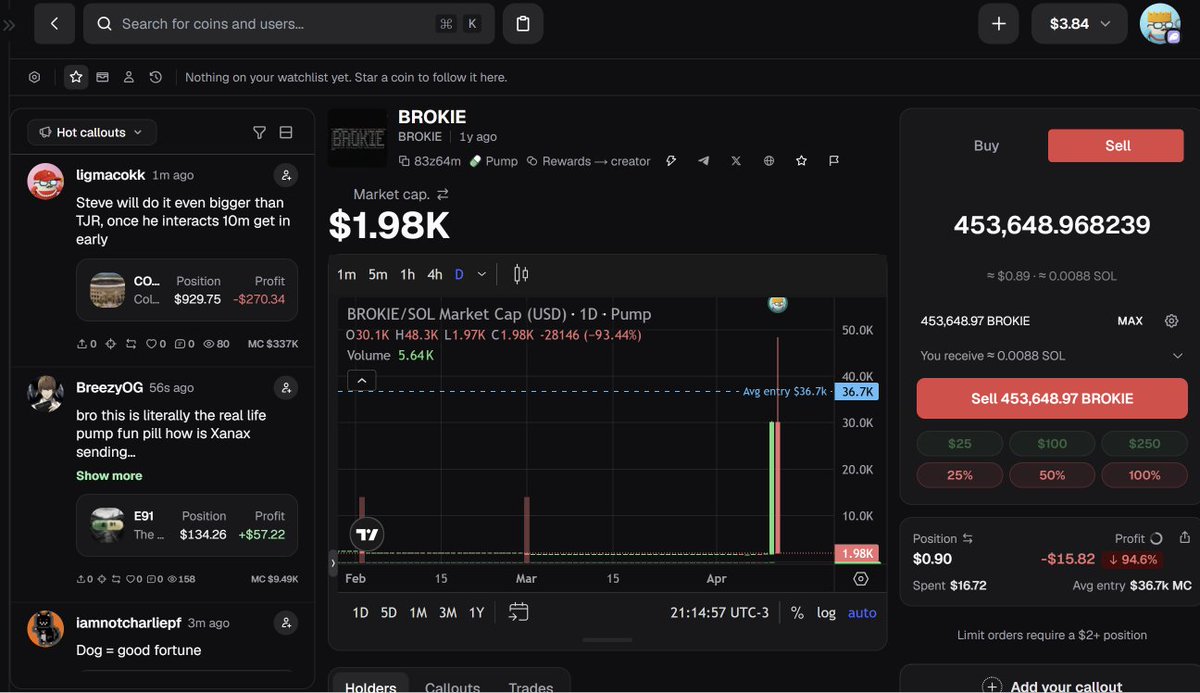Go back with the left chevron button
This screenshot has height=693, width=1200.
pos(54,24)
